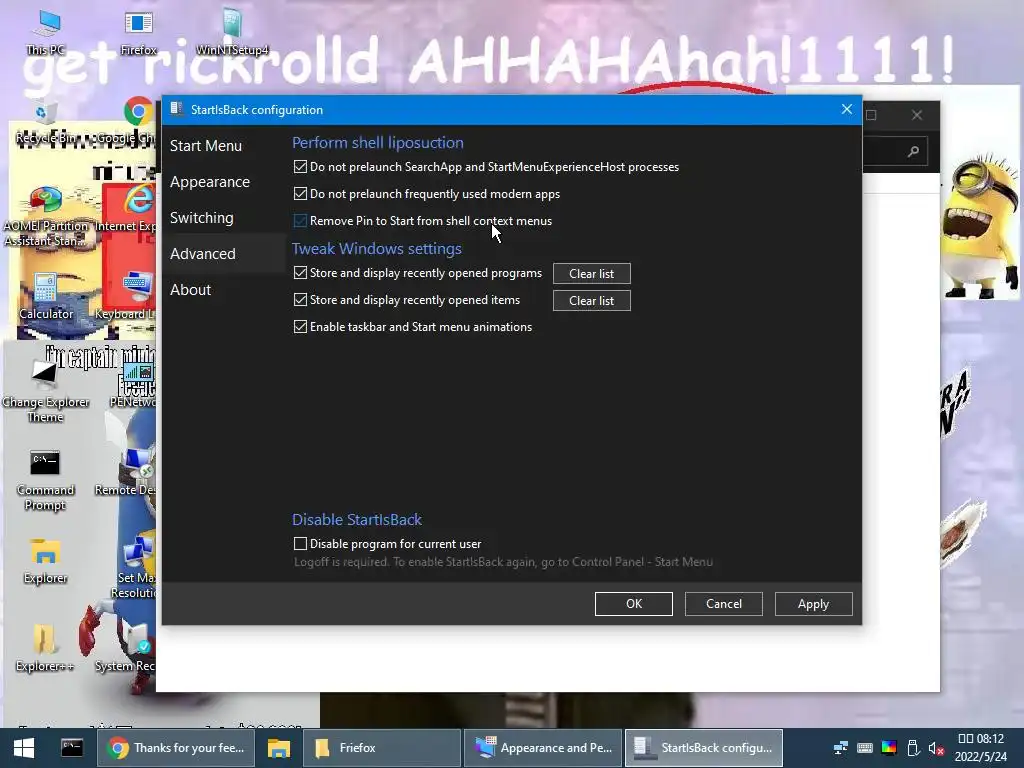The image size is (1024, 768).
Task: Open Explorer++ desktop icon
Action: click(x=45, y=648)
